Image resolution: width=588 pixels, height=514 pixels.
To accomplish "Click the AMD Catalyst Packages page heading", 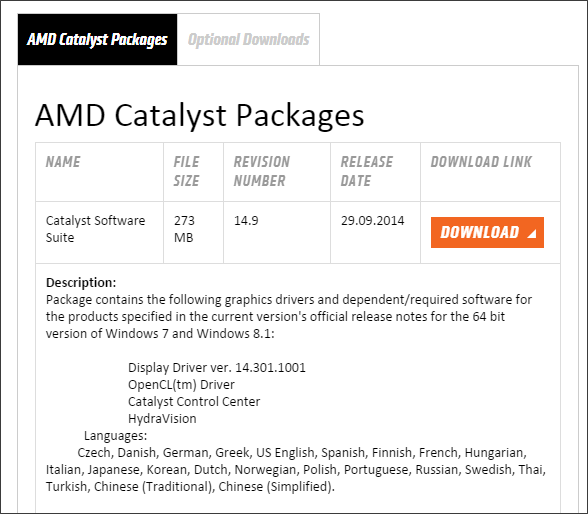I will coord(200,115).
